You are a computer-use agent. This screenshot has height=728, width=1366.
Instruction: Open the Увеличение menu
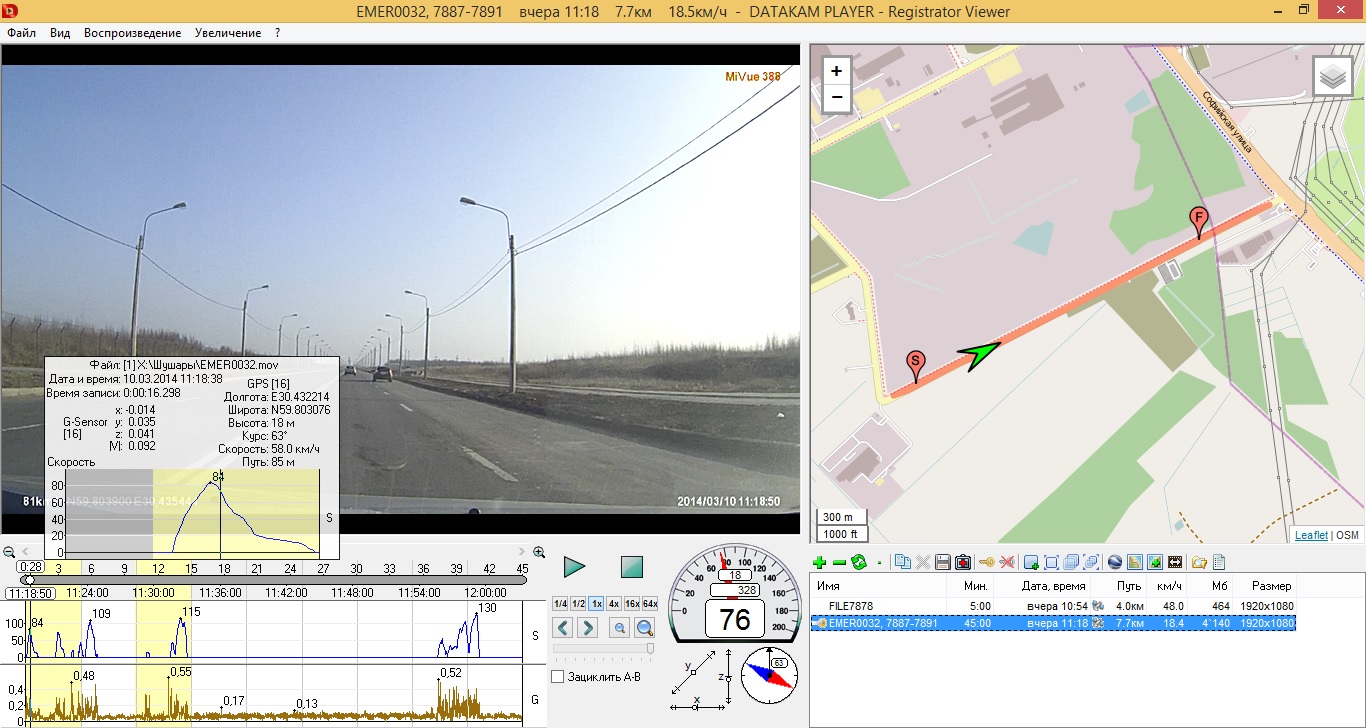coord(228,33)
